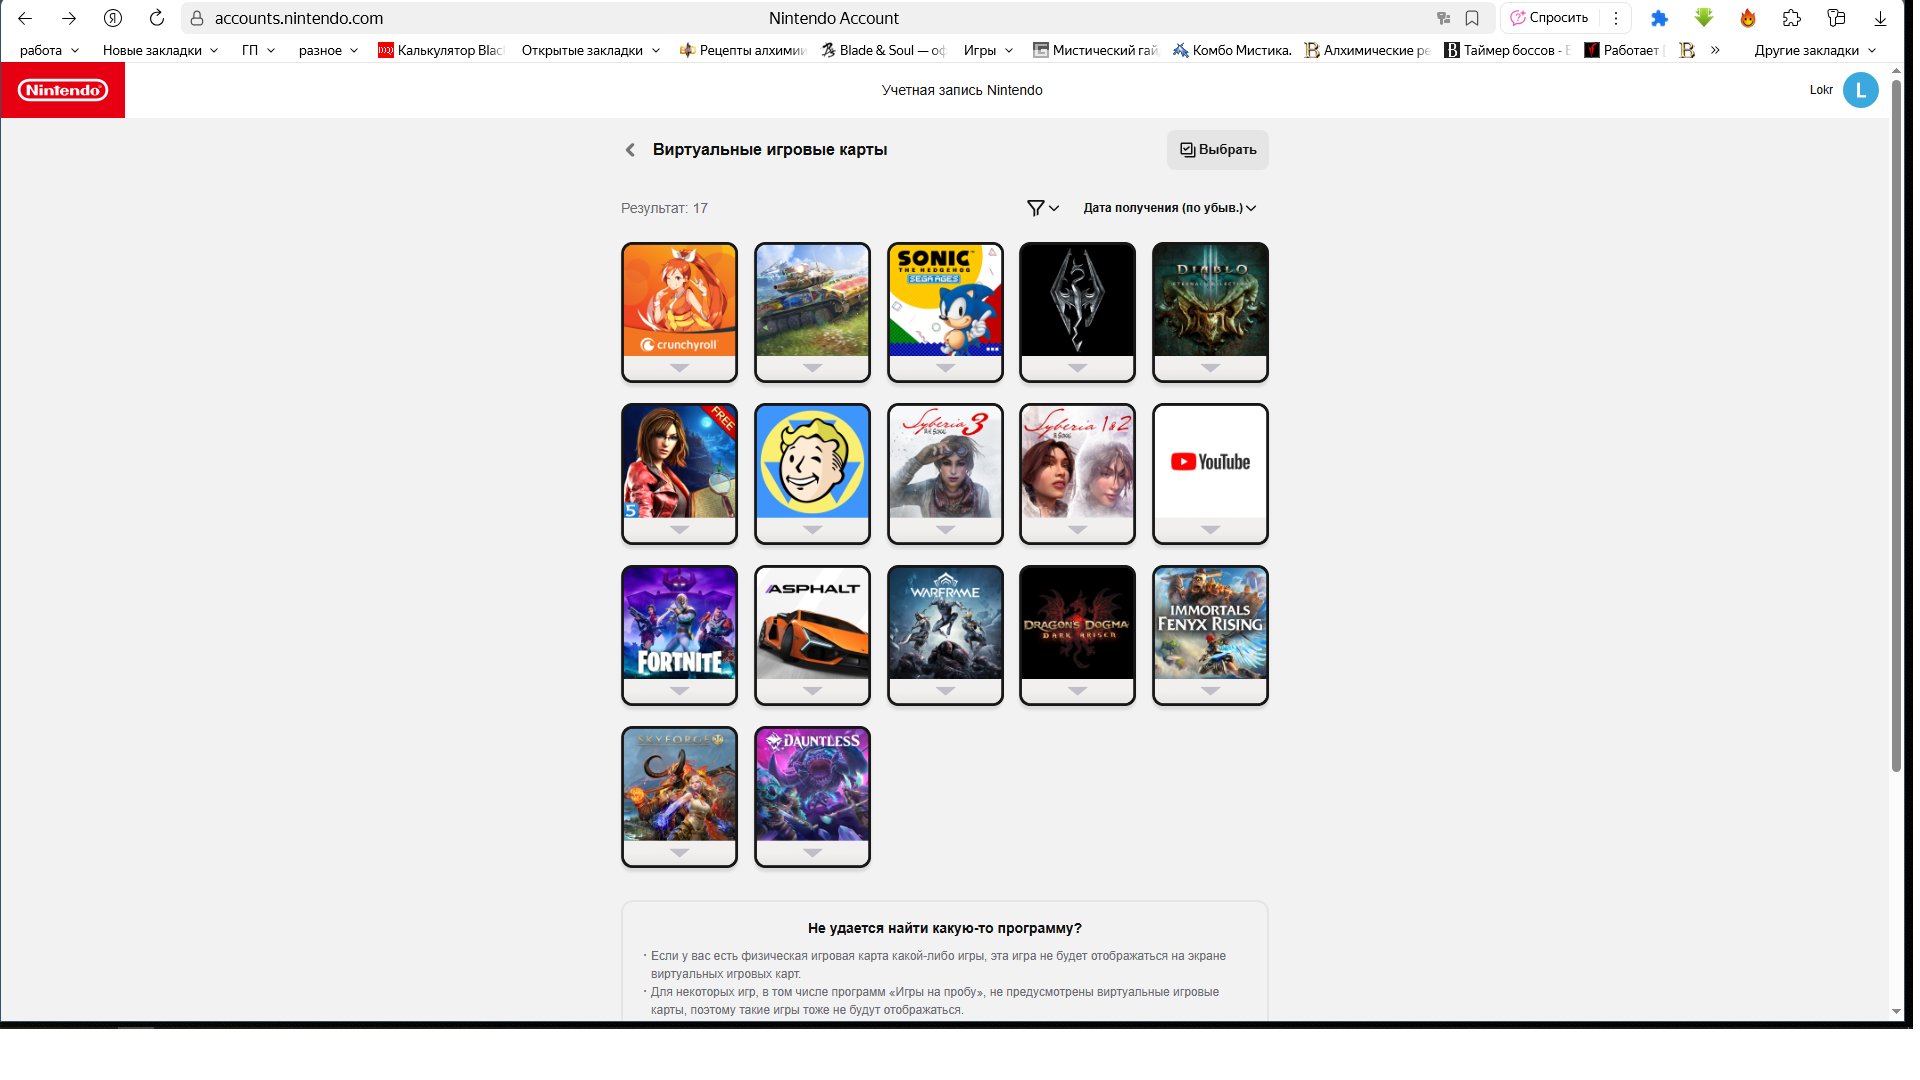Open the extensions puzzle outline icon
1920x1080 pixels.
(x=1792, y=18)
